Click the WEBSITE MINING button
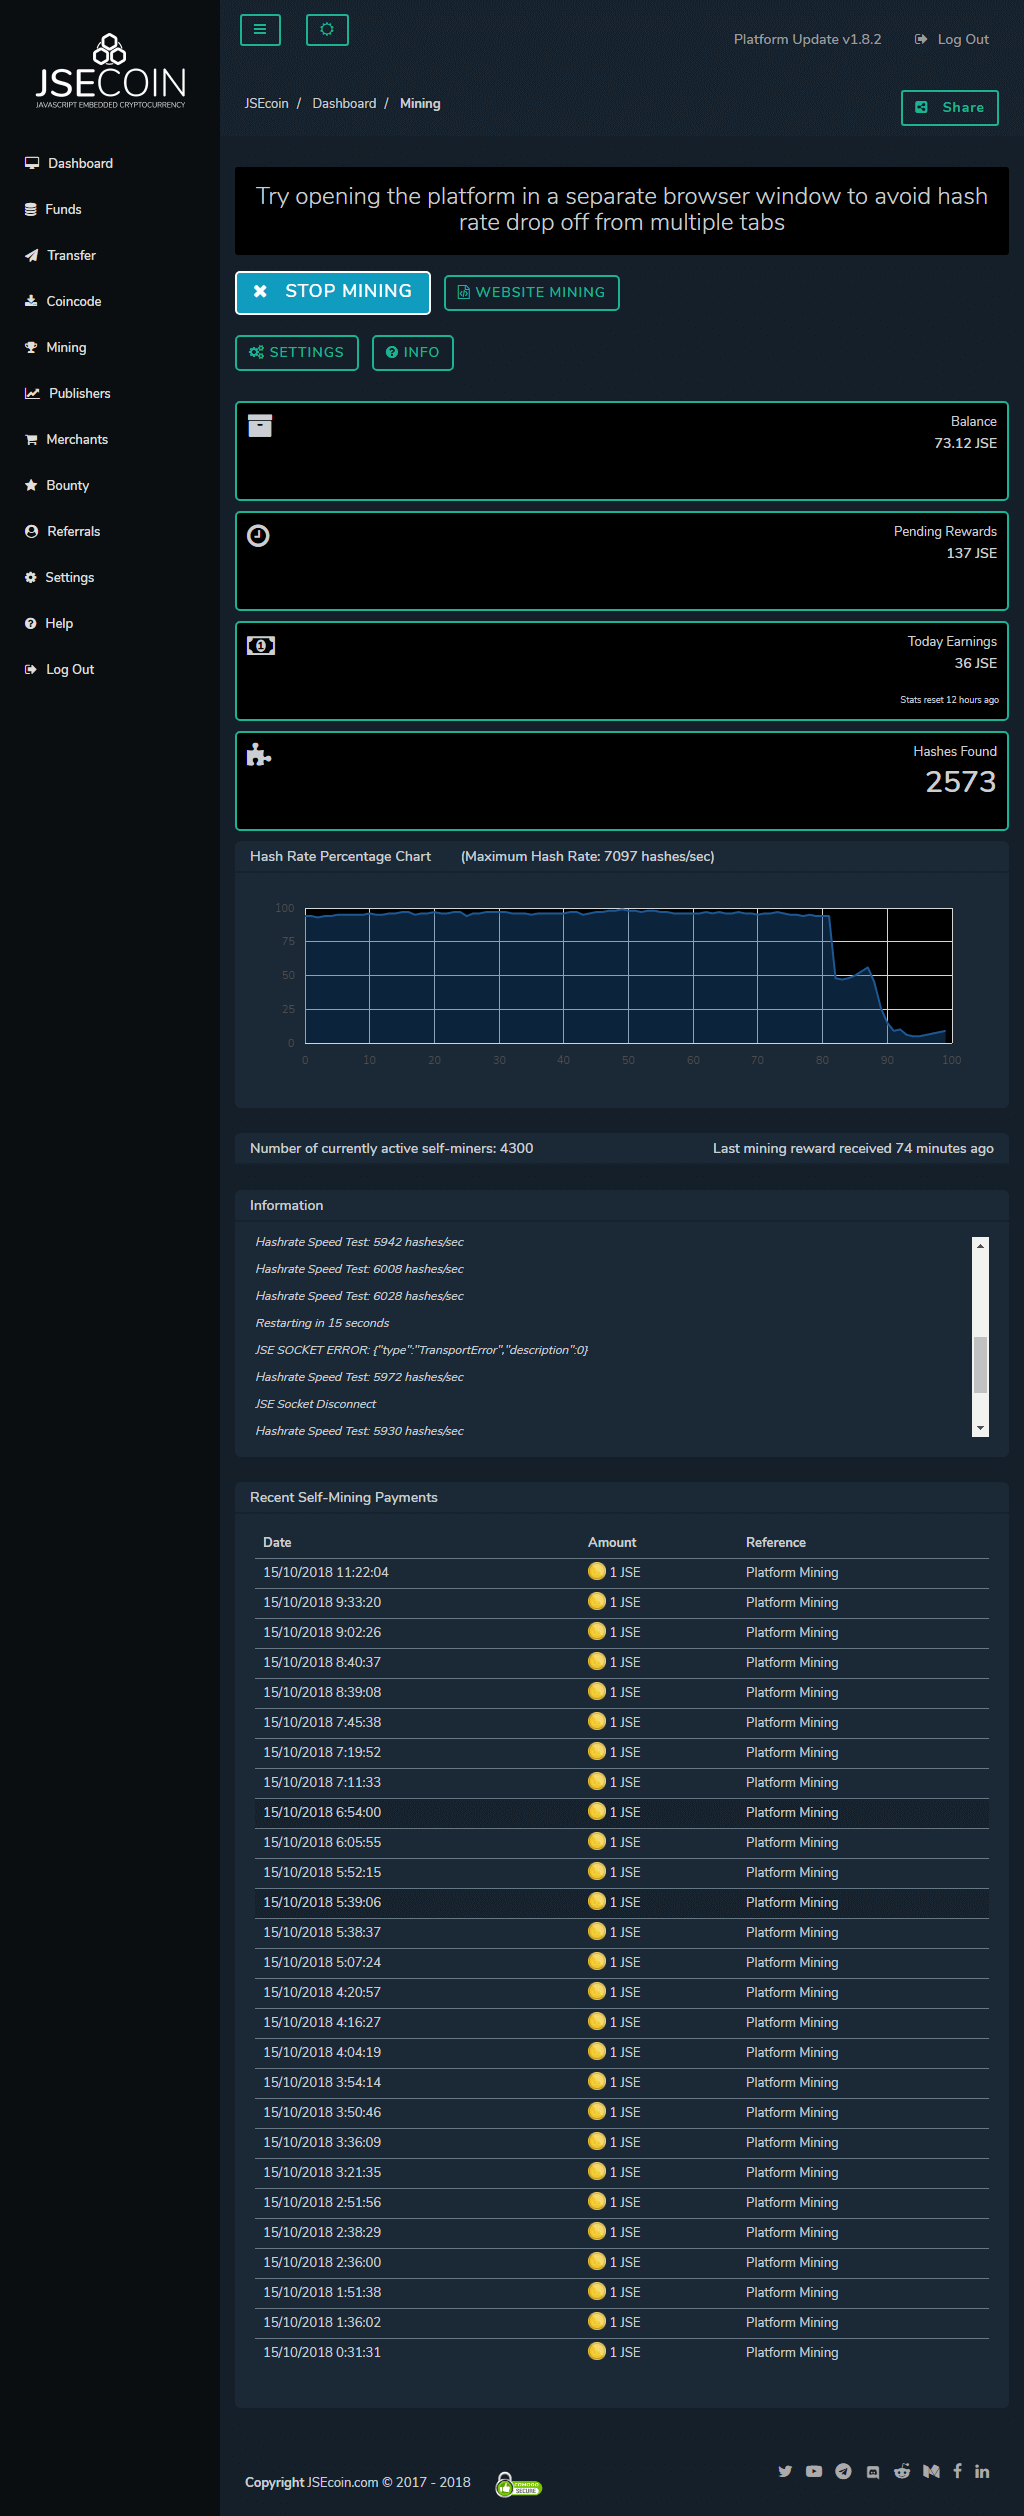Image resolution: width=1024 pixels, height=2516 pixels. (x=532, y=293)
